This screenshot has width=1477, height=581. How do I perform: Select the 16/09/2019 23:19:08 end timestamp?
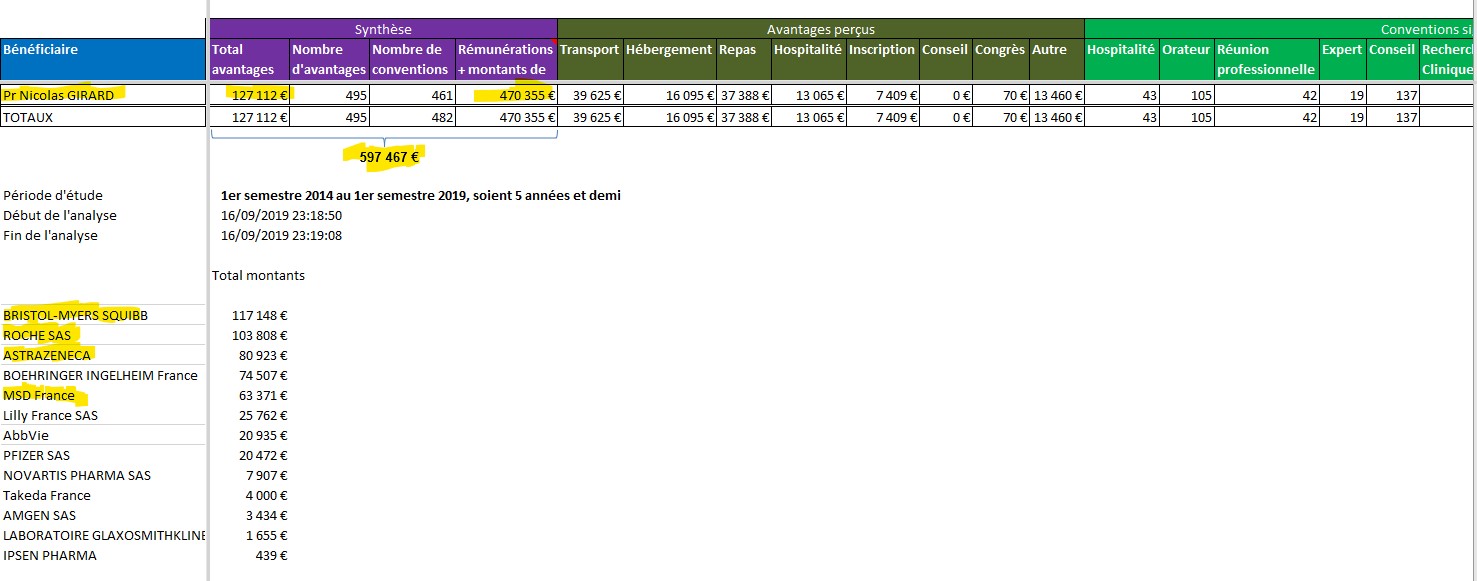(282, 236)
